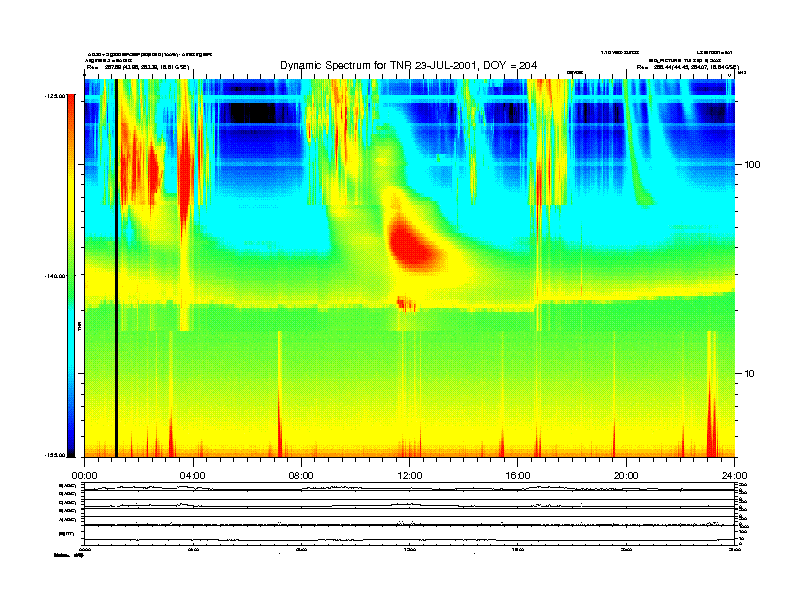
Task: Click the black vertical line marker in the spectrum
Action: (116, 268)
